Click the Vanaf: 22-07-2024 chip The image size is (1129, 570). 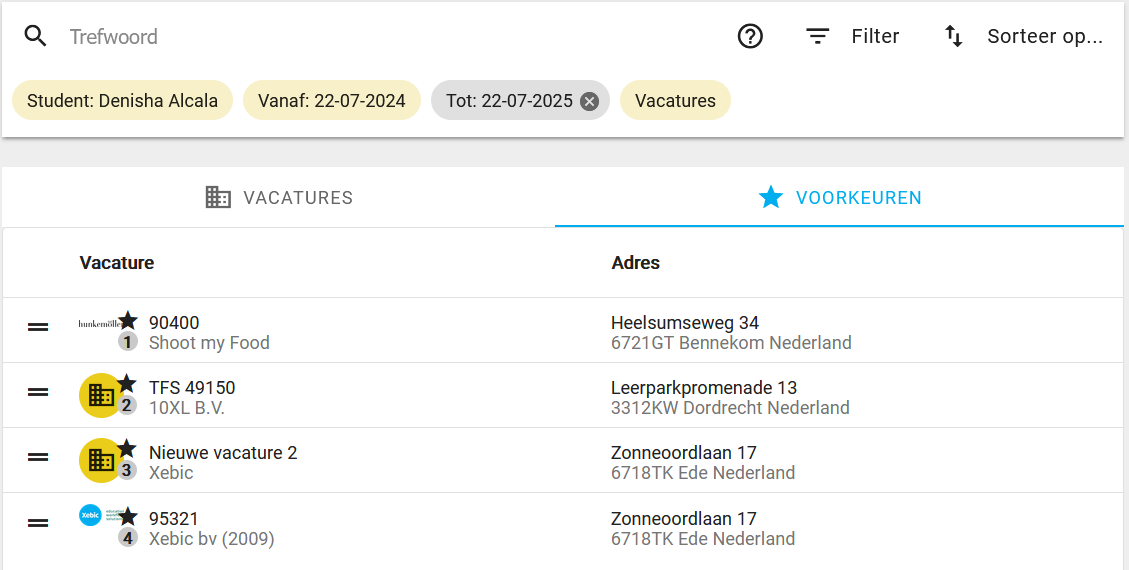pos(332,101)
